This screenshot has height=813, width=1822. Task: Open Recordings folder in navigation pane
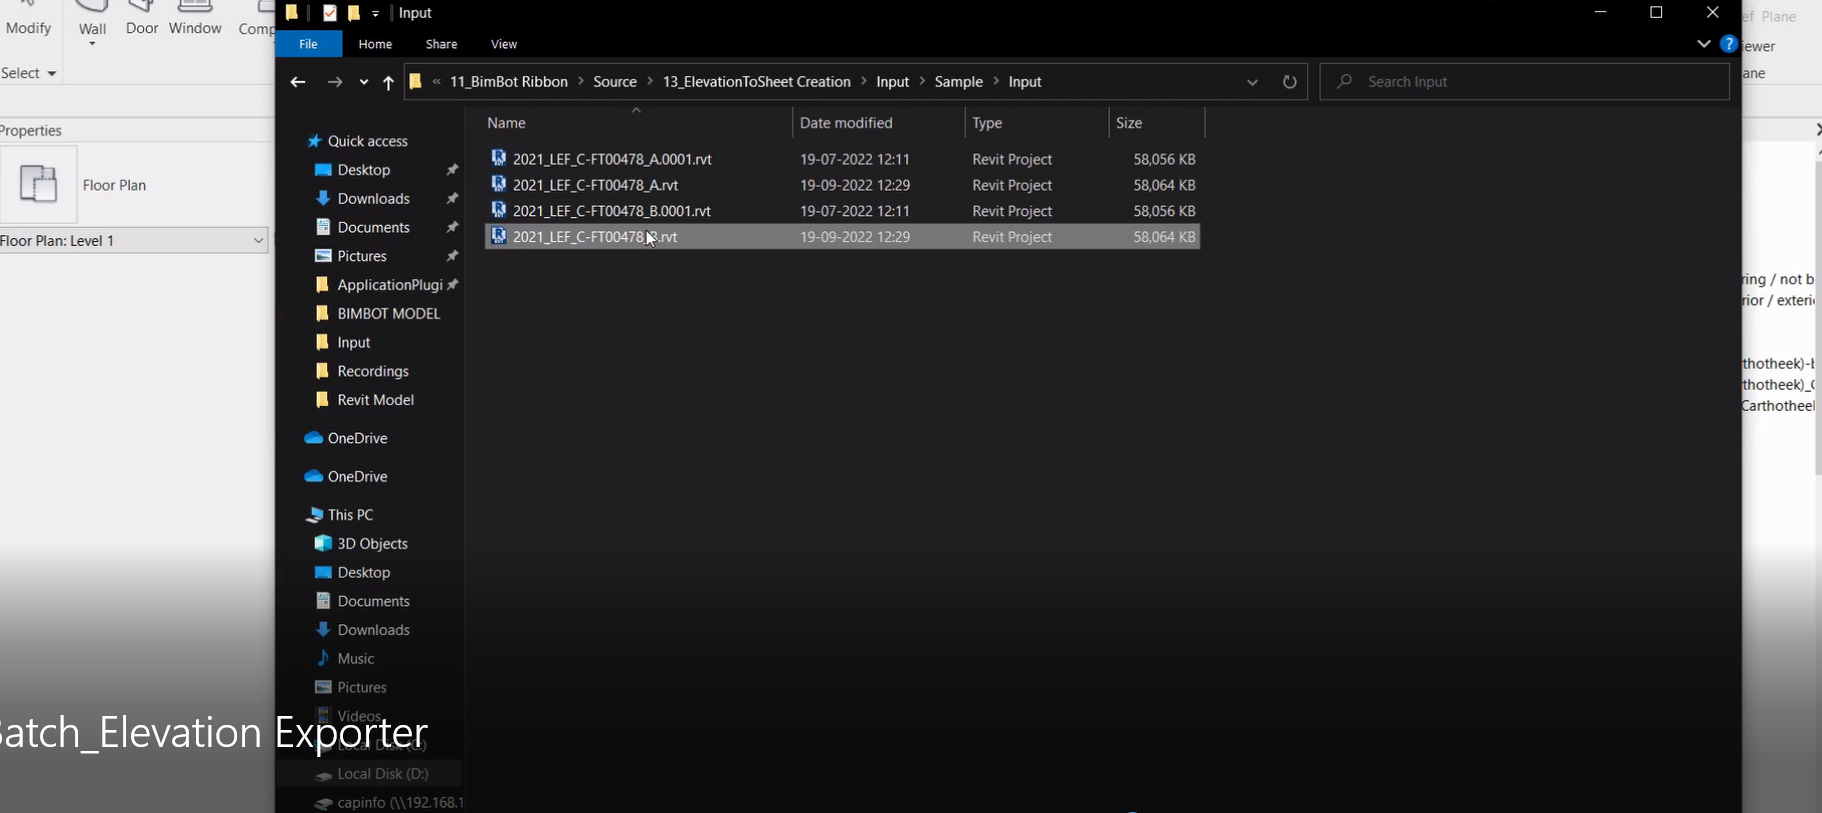(373, 371)
